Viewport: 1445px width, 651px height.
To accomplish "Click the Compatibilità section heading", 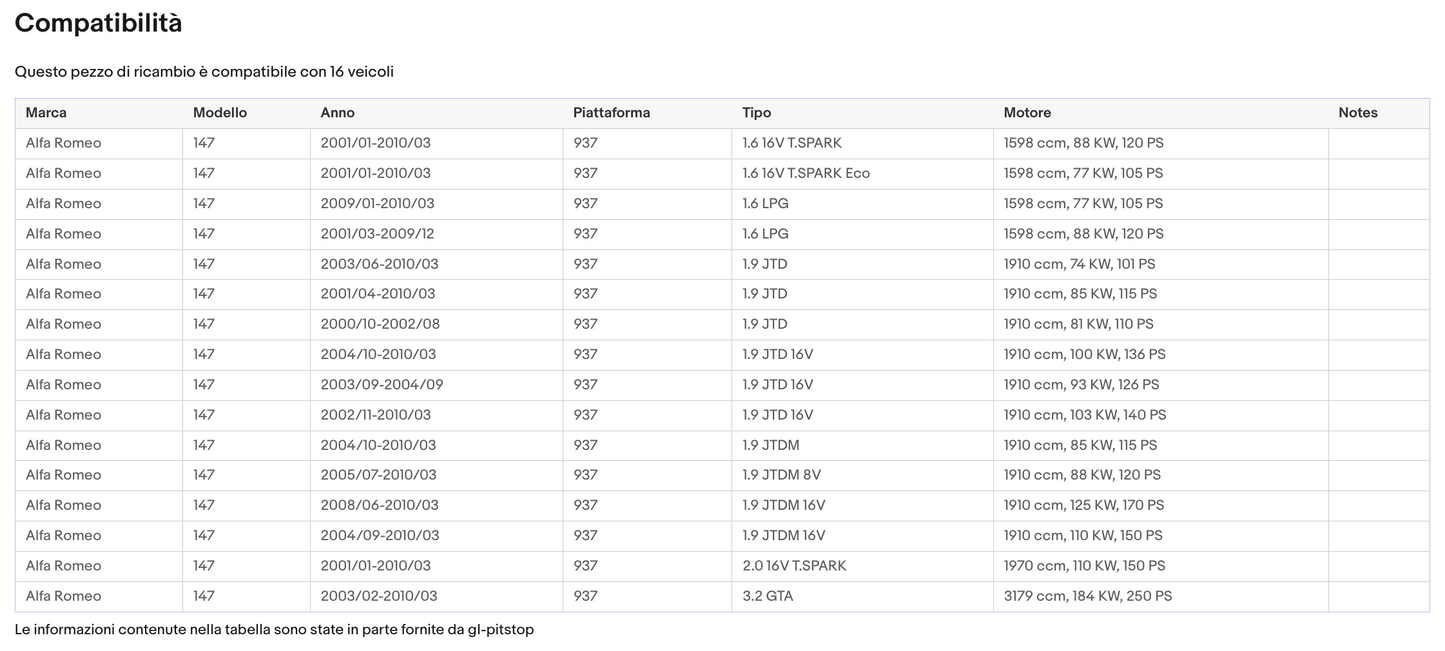I will click(x=98, y=23).
